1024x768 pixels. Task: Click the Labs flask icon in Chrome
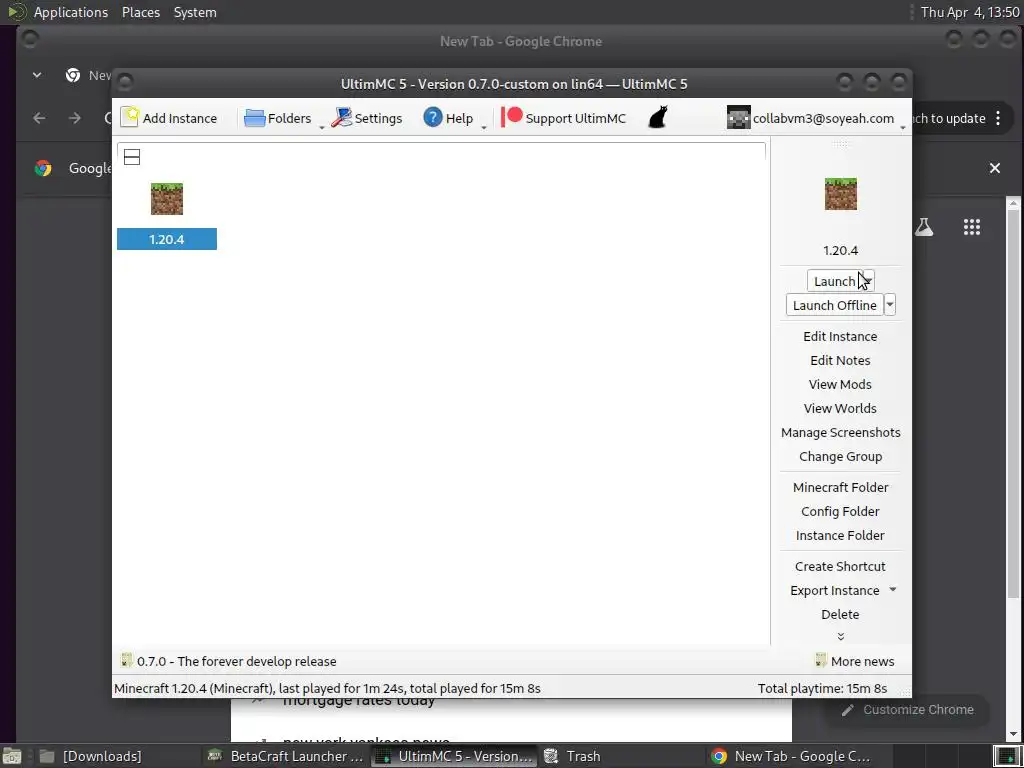[x=923, y=227]
